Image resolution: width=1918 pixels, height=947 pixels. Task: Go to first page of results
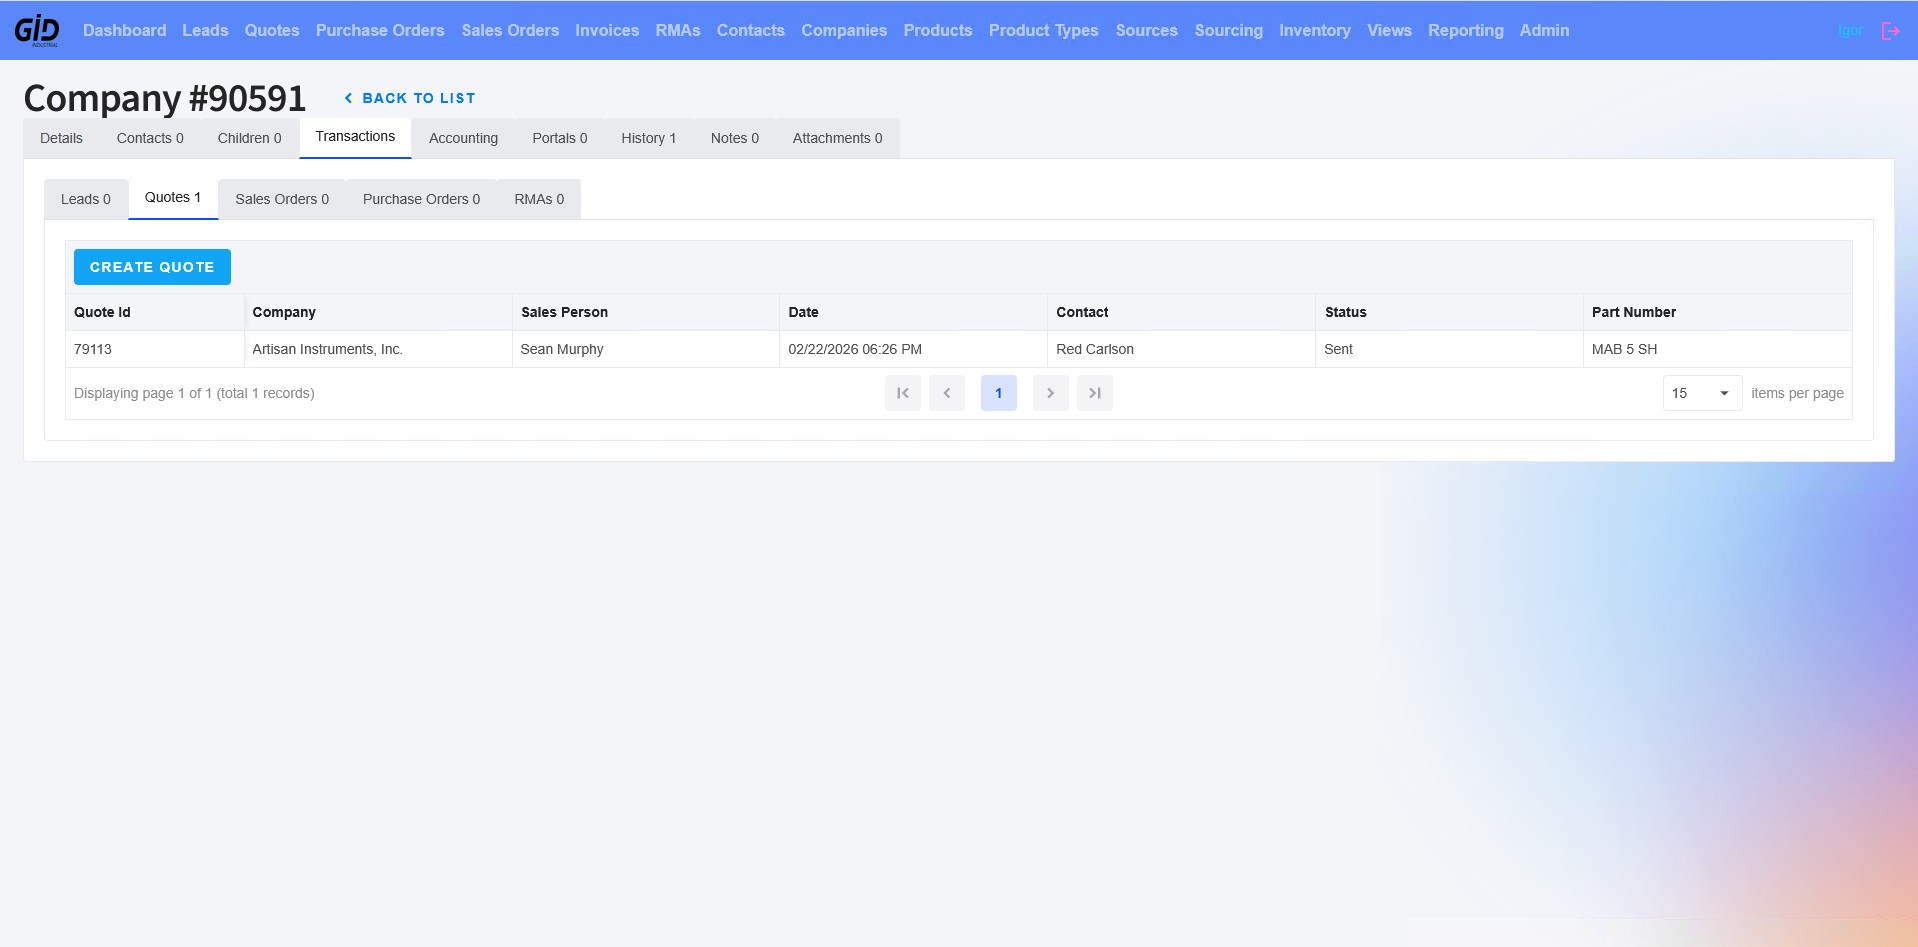[902, 393]
